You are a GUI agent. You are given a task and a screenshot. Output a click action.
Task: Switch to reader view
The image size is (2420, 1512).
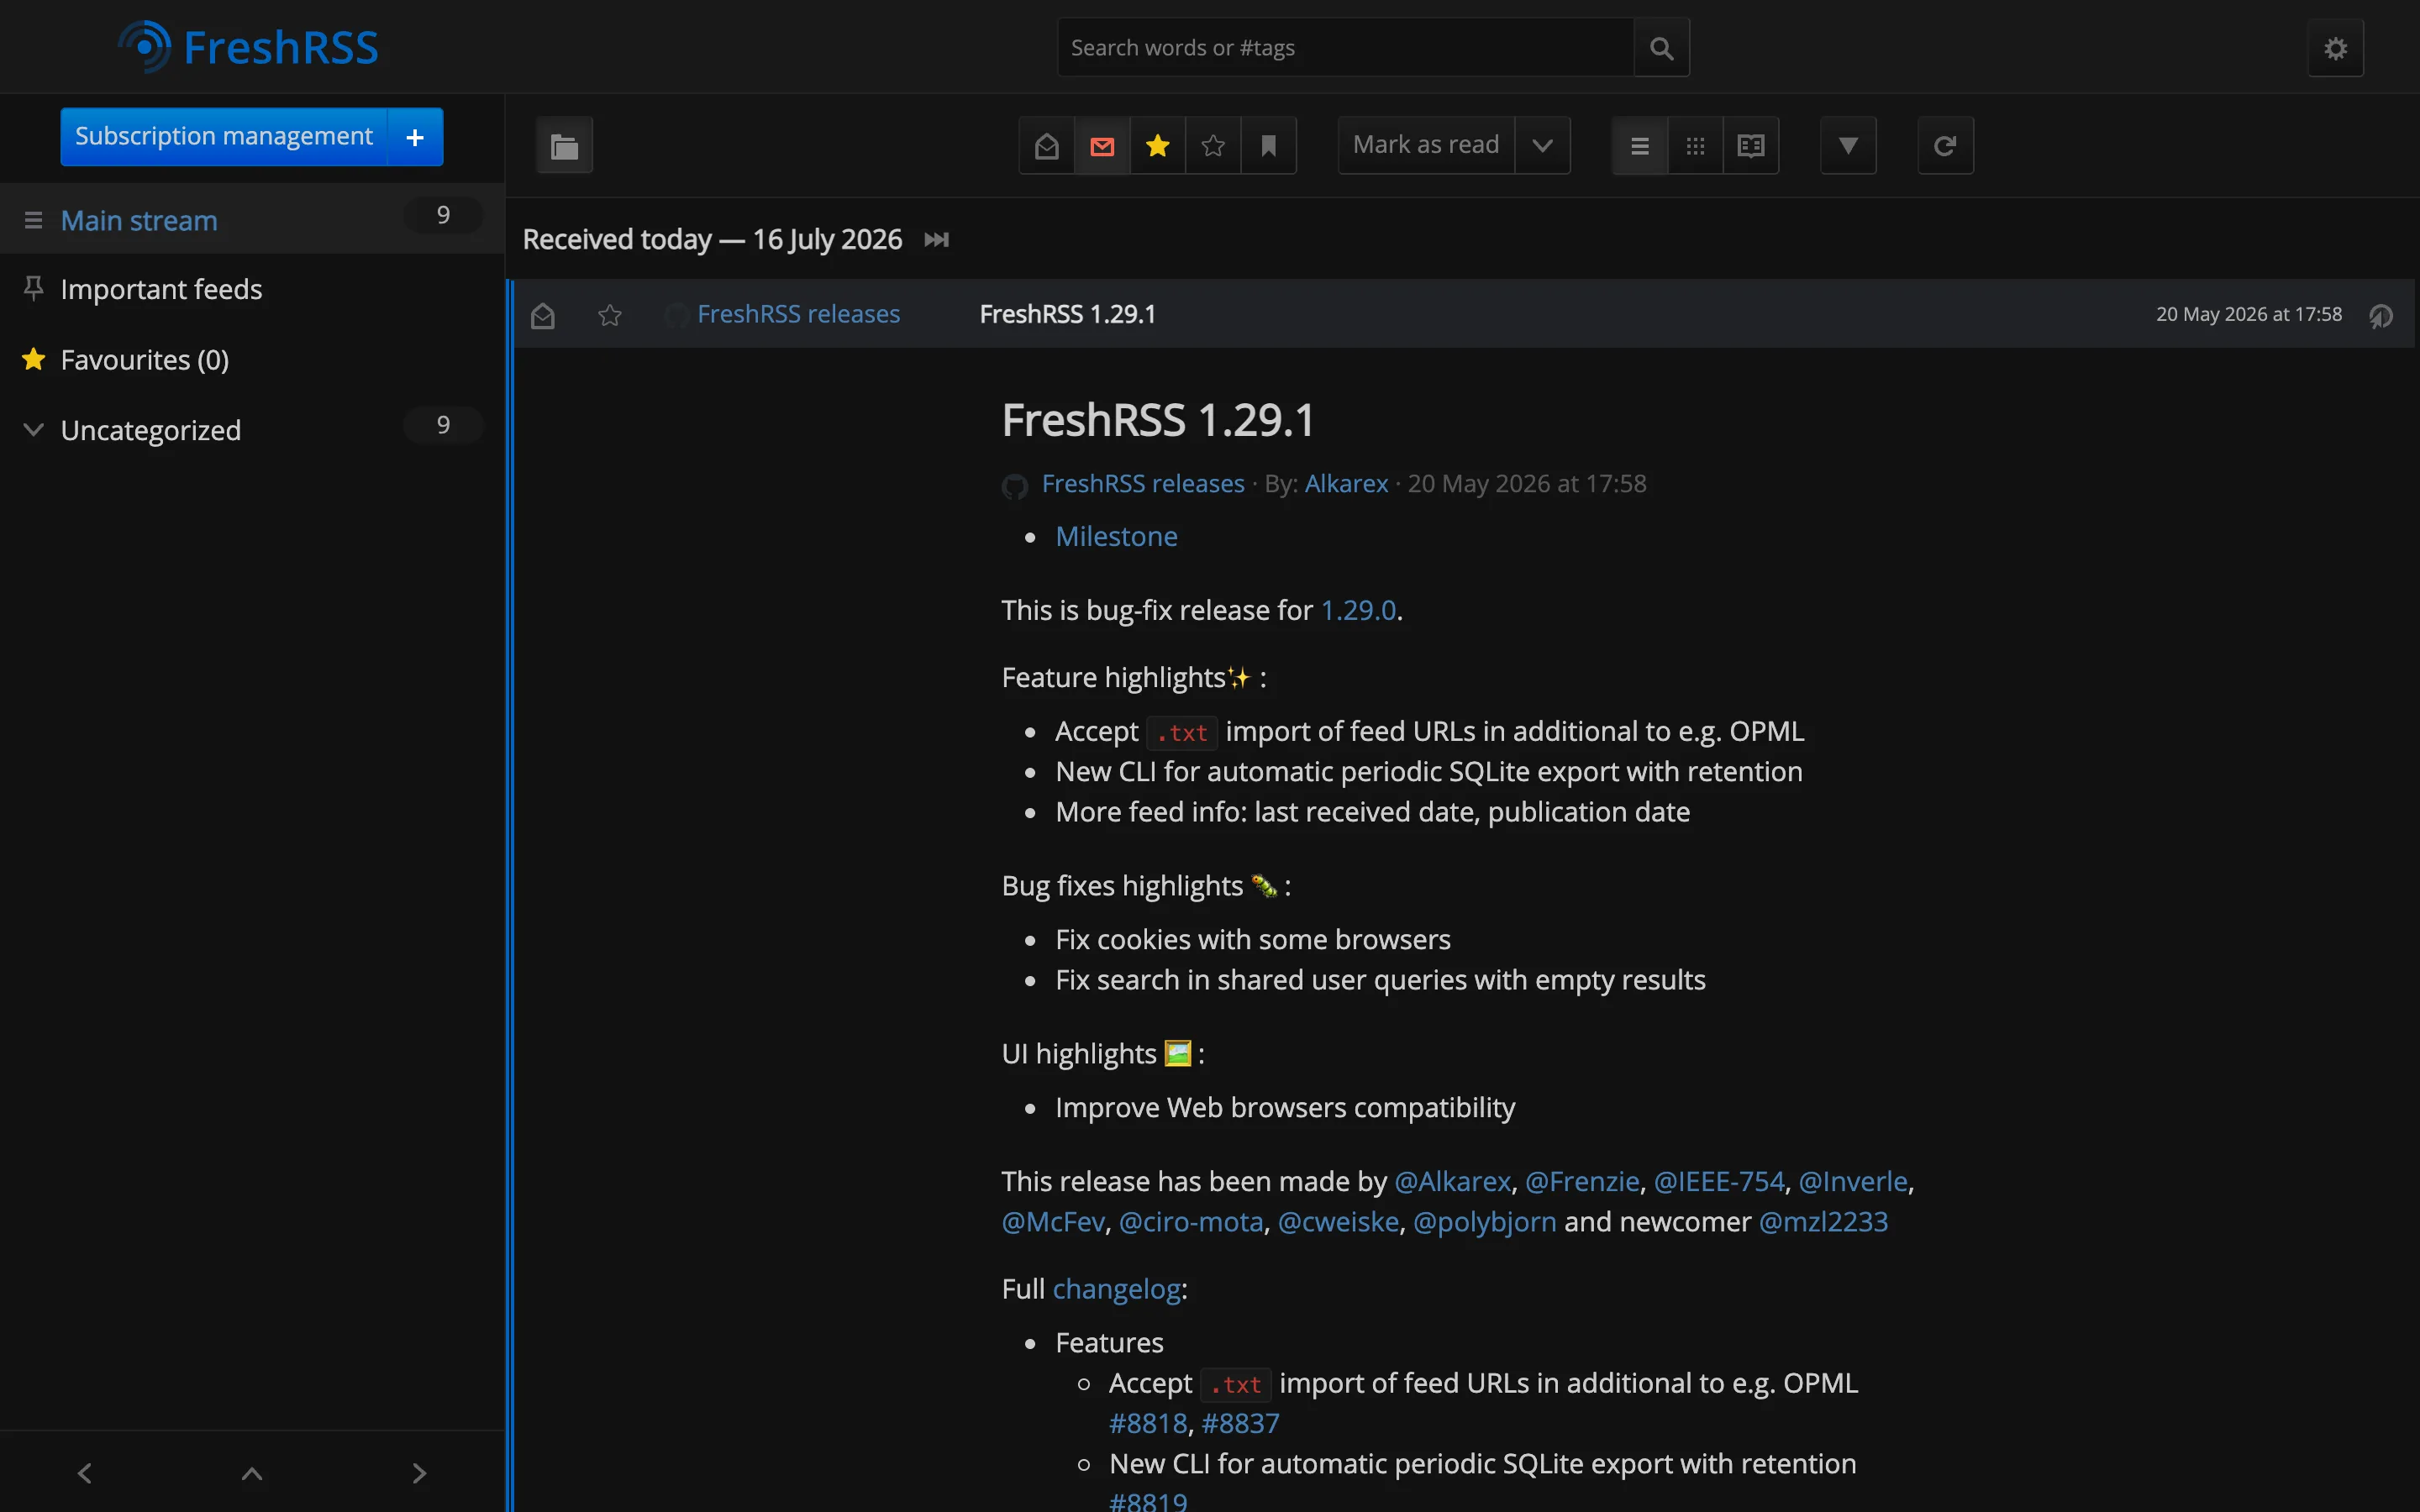tap(1751, 146)
